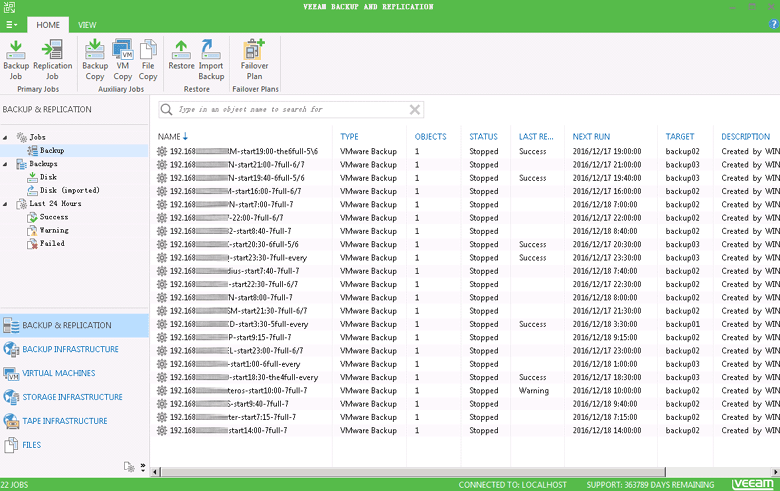Viewport: 780px width, 491px height.
Task: Sort by TYPE column header
Action: [349, 136]
